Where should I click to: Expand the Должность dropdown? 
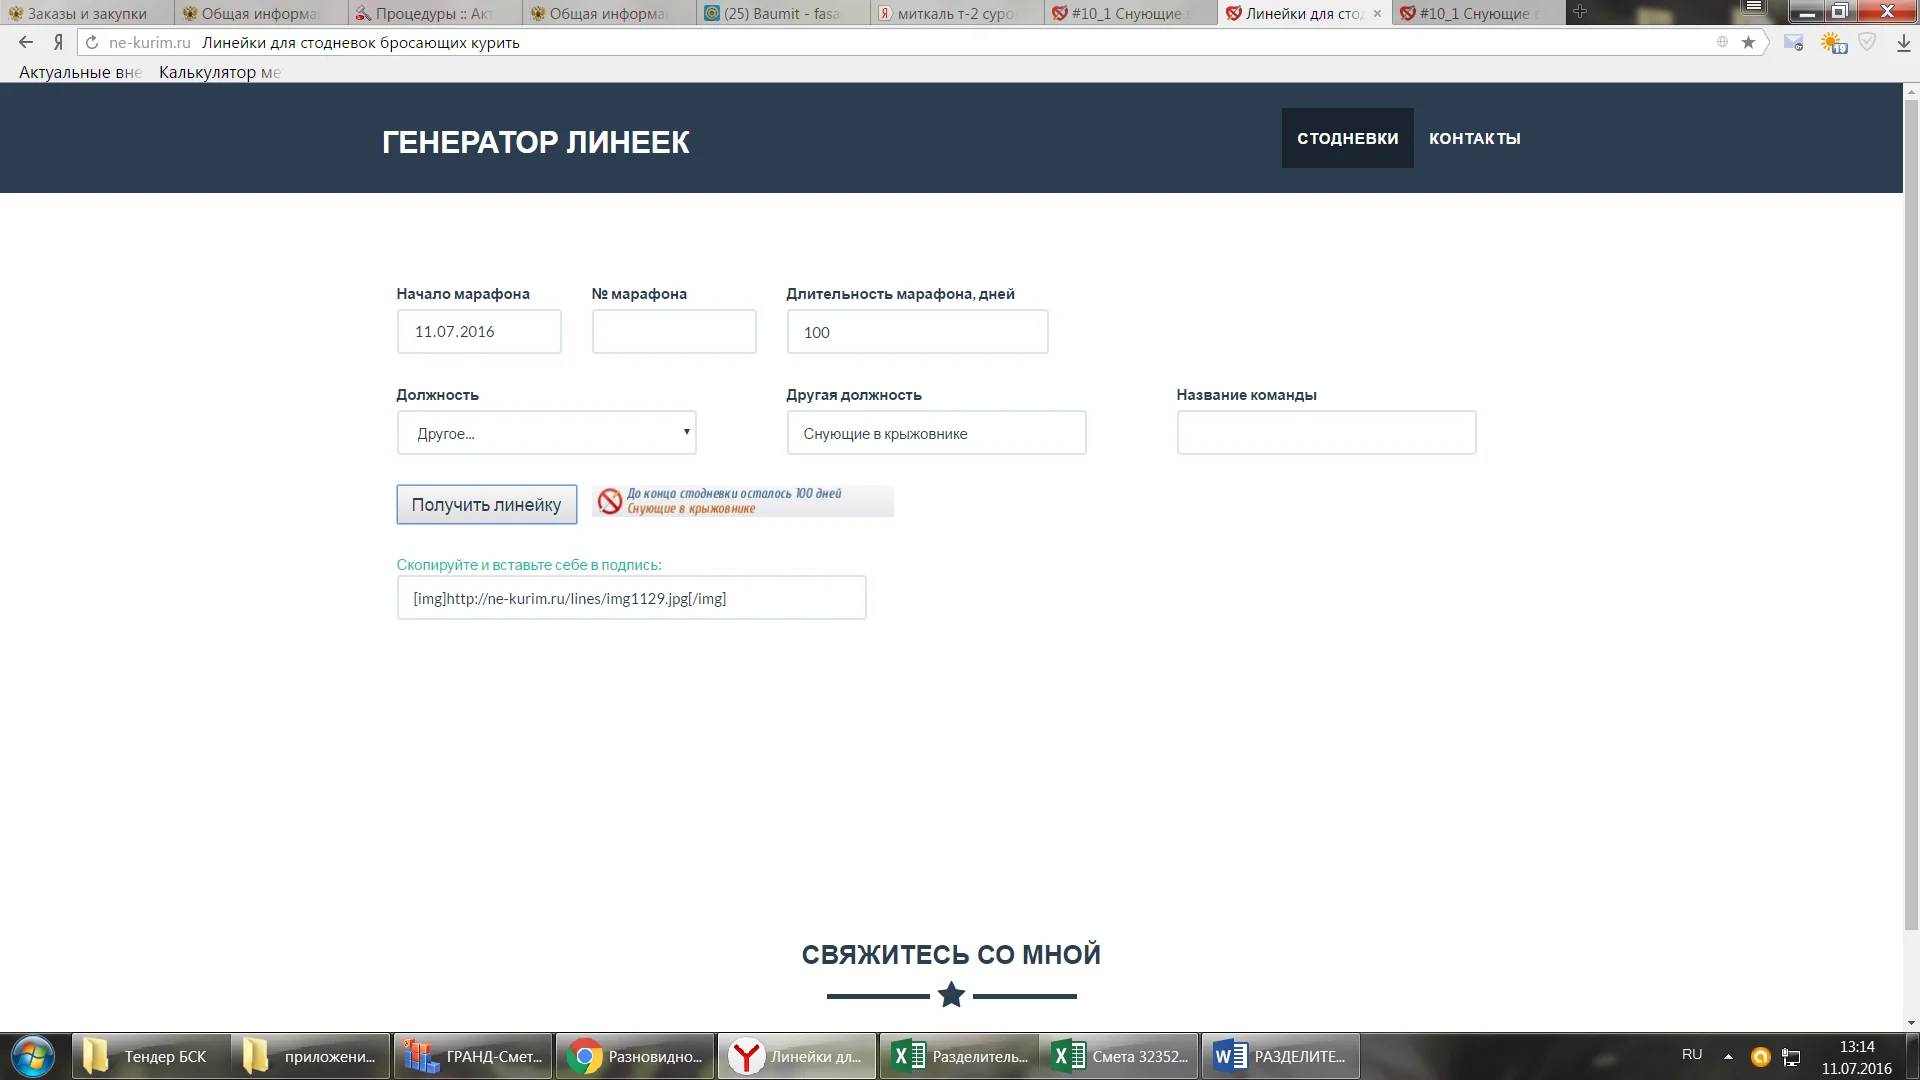pos(546,433)
